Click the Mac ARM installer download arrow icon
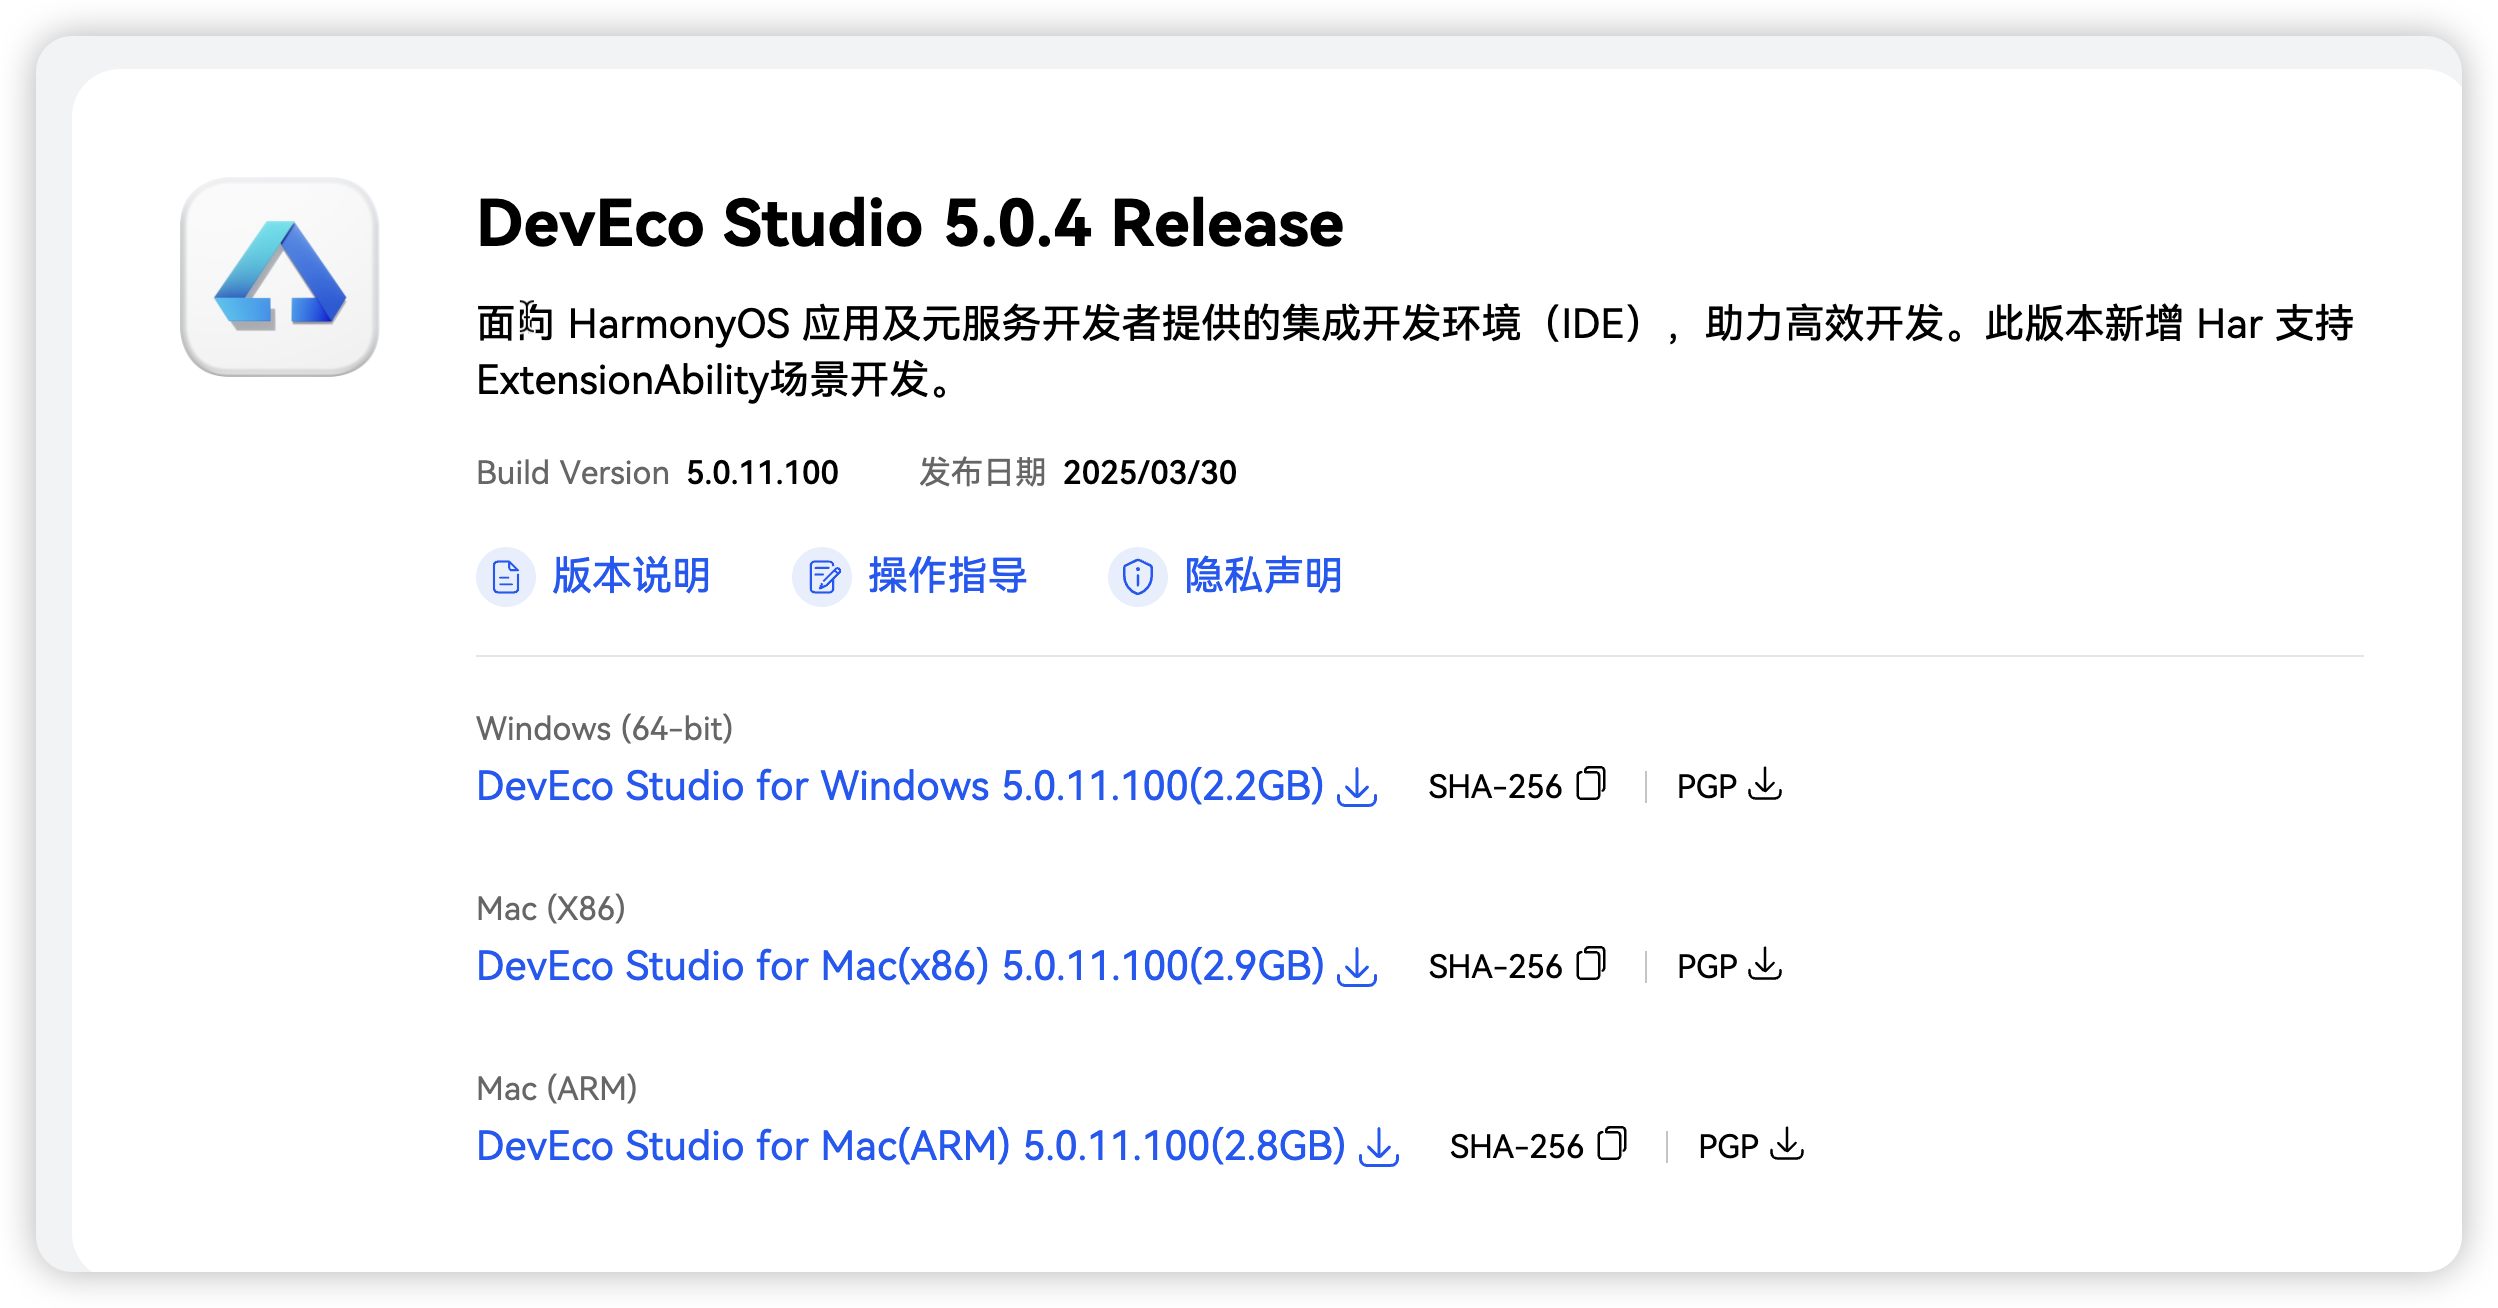 1379,1147
